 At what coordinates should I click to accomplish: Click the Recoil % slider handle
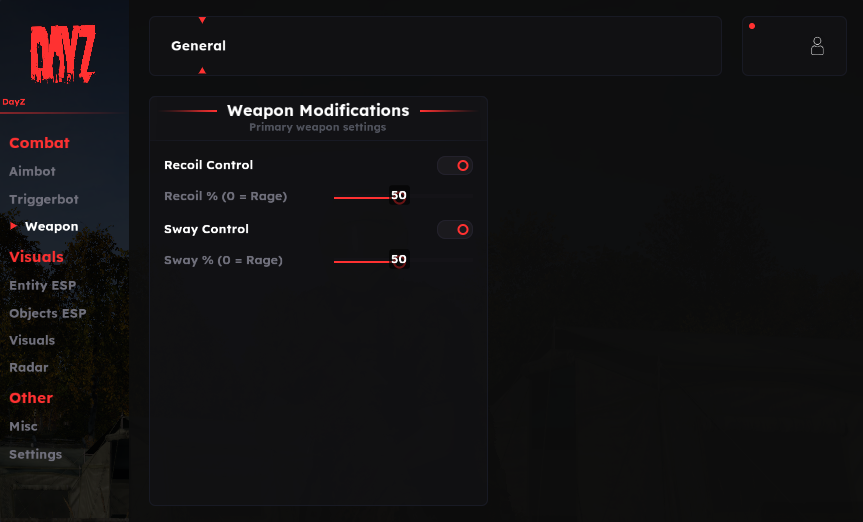[x=399, y=197]
